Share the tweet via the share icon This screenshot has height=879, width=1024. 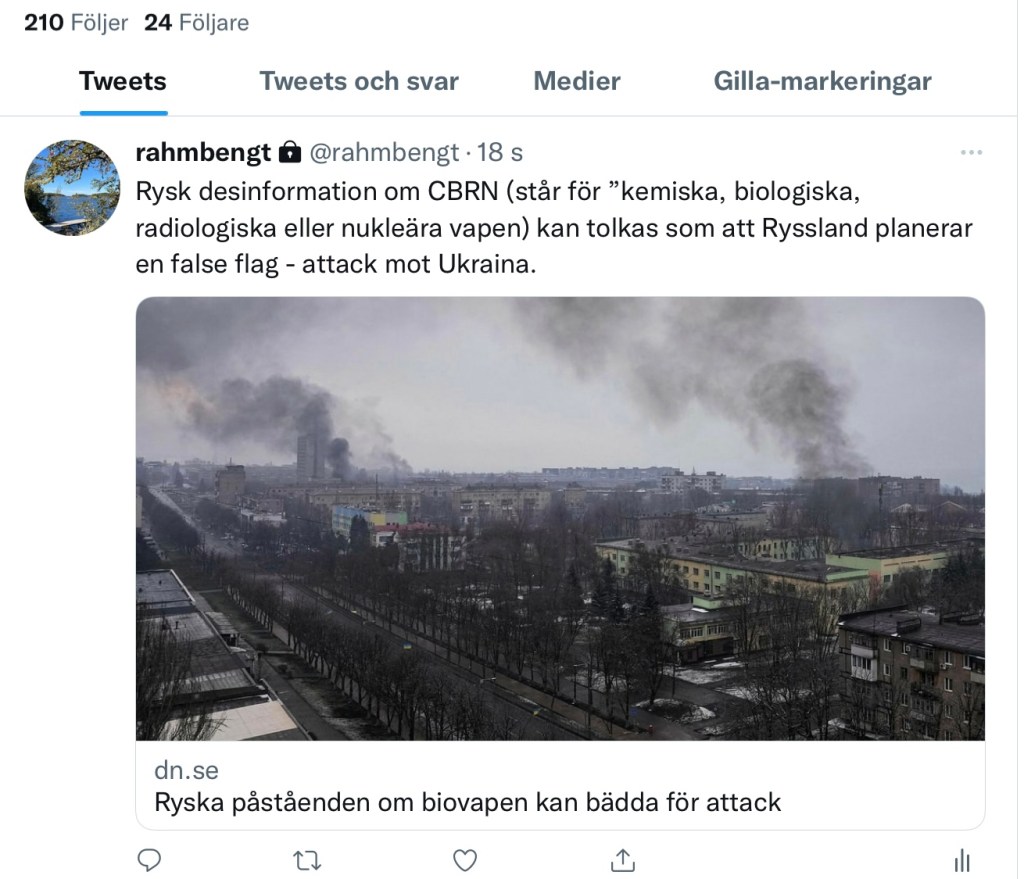point(622,859)
